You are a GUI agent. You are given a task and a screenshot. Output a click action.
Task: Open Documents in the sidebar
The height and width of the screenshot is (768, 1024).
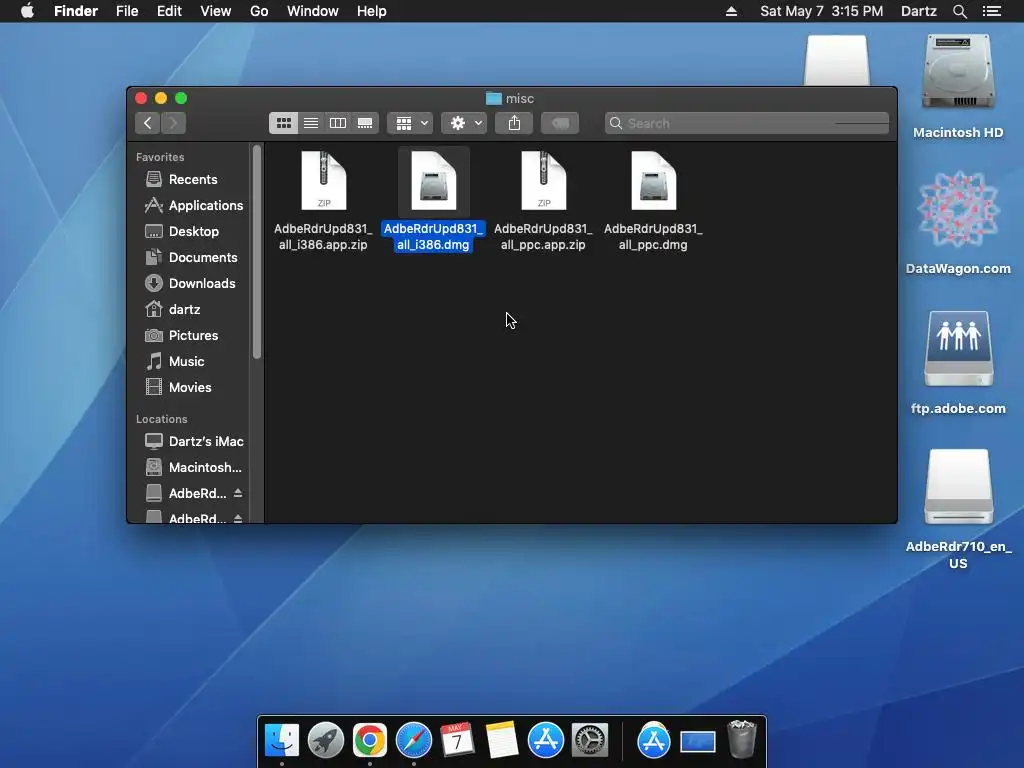(190, 257)
